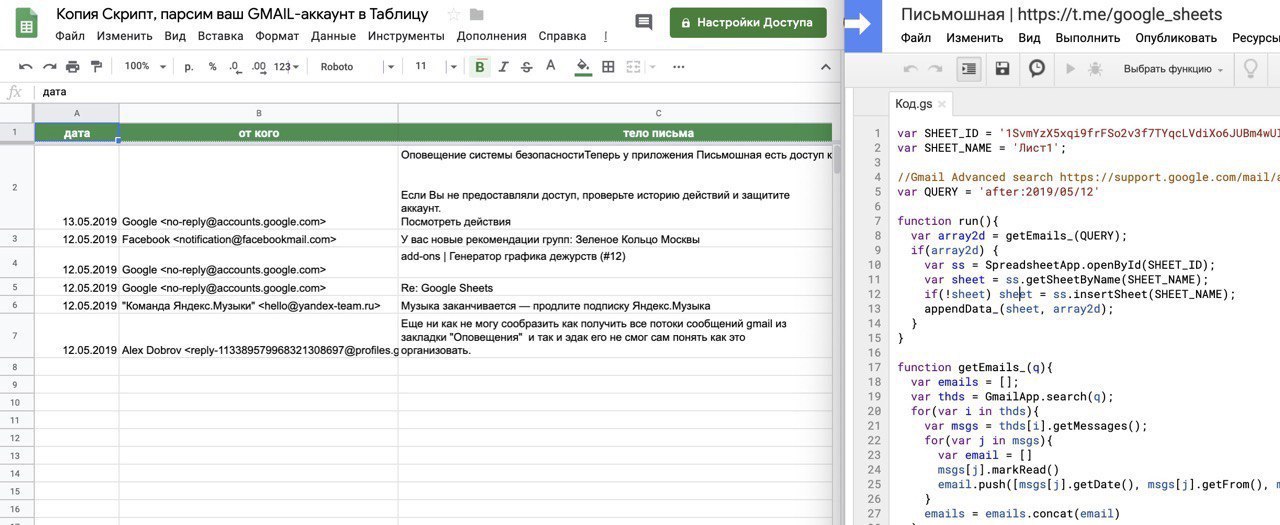
Task: Undo in the Sheets toolbar
Action: [x=26, y=67]
